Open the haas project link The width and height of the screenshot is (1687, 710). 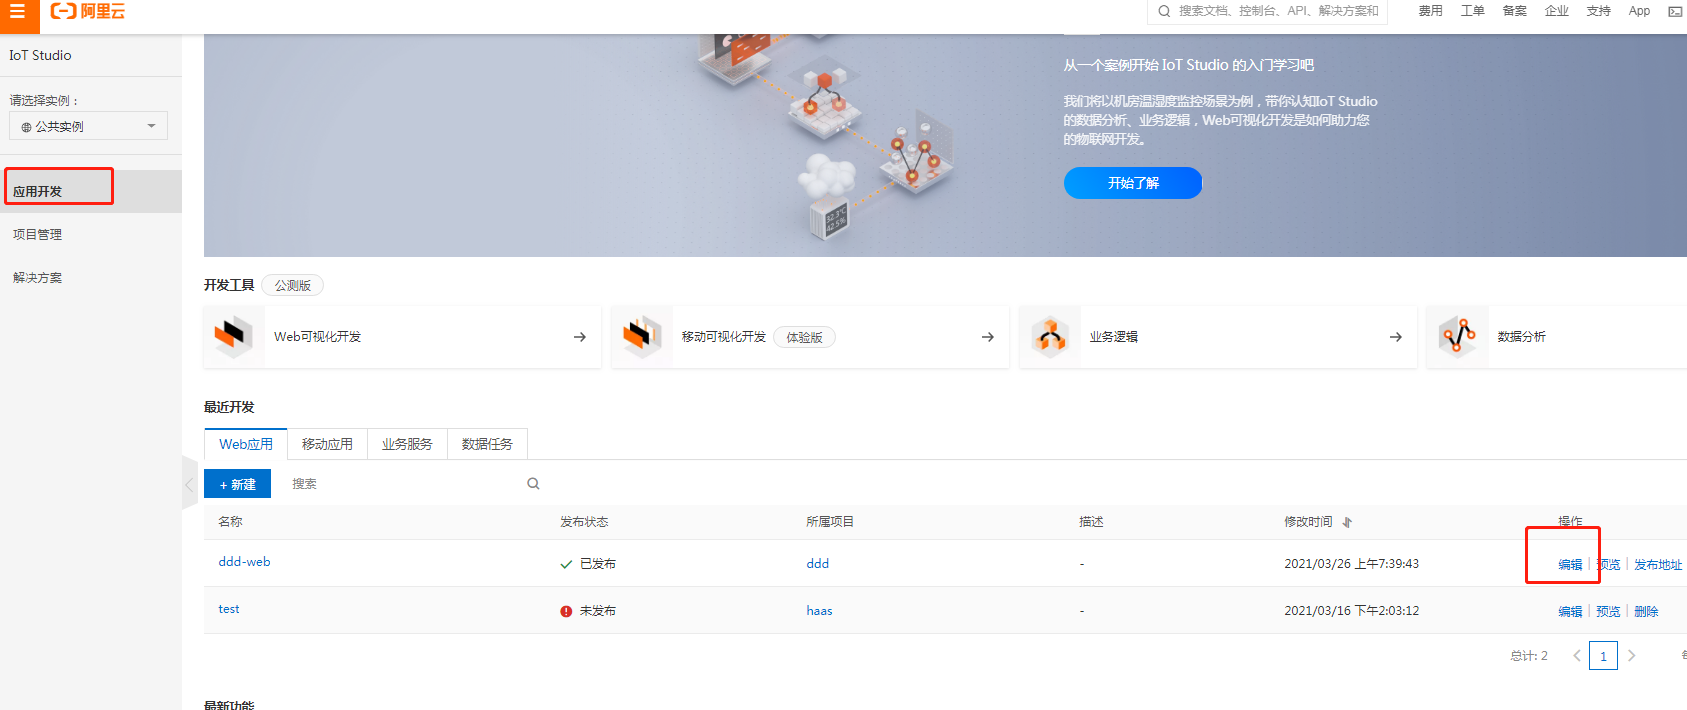coord(819,611)
